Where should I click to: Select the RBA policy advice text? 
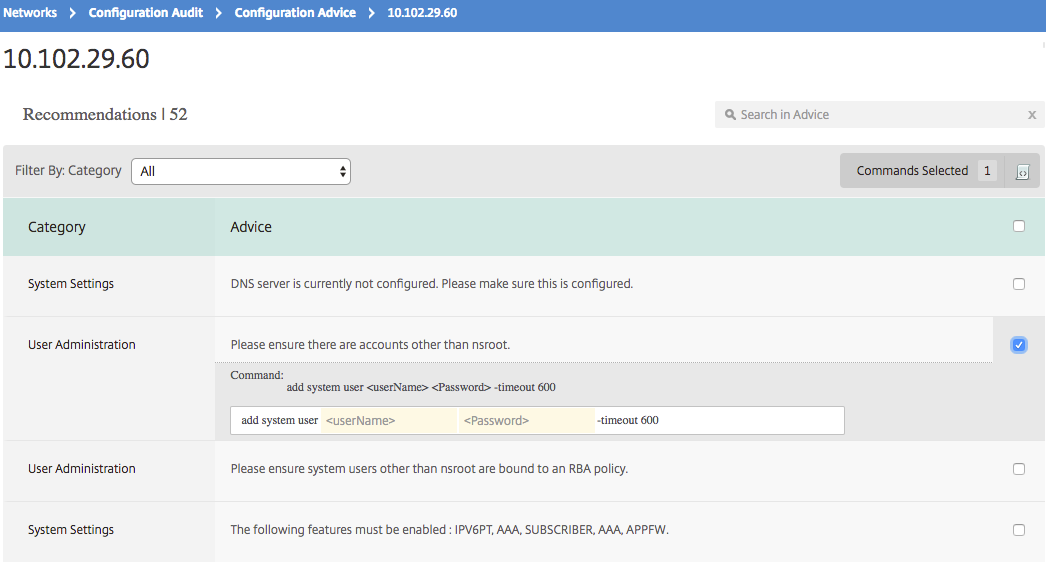point(429,469)
